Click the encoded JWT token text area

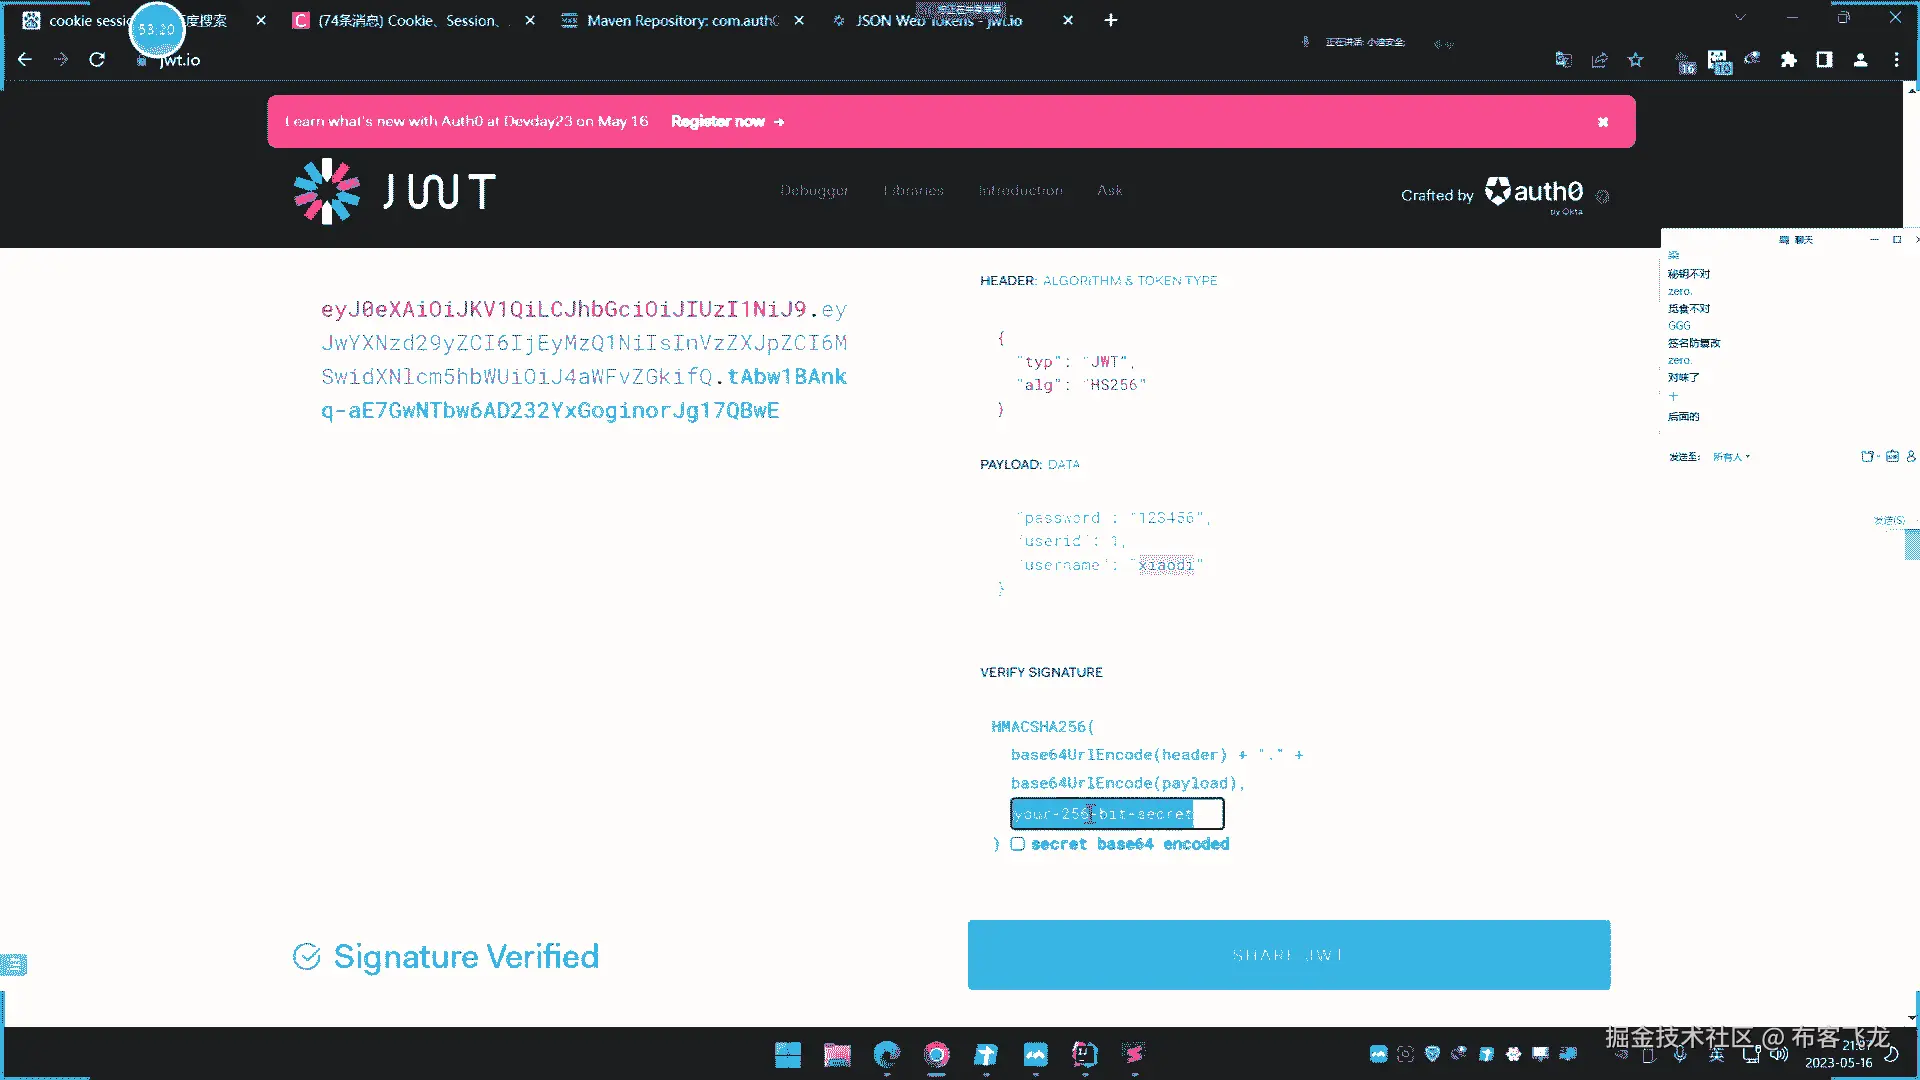click(x=584, y=360)
